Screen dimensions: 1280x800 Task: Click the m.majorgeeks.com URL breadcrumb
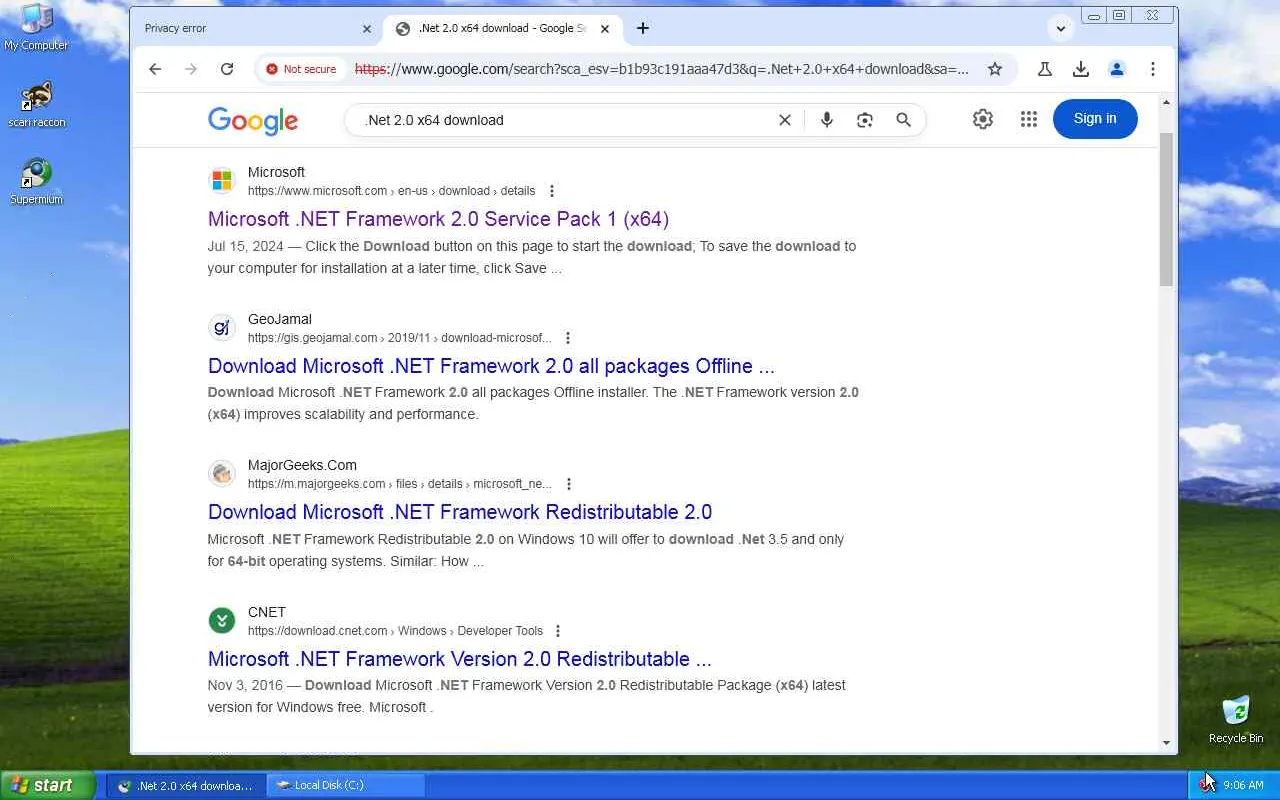click(x=400, y=484)
